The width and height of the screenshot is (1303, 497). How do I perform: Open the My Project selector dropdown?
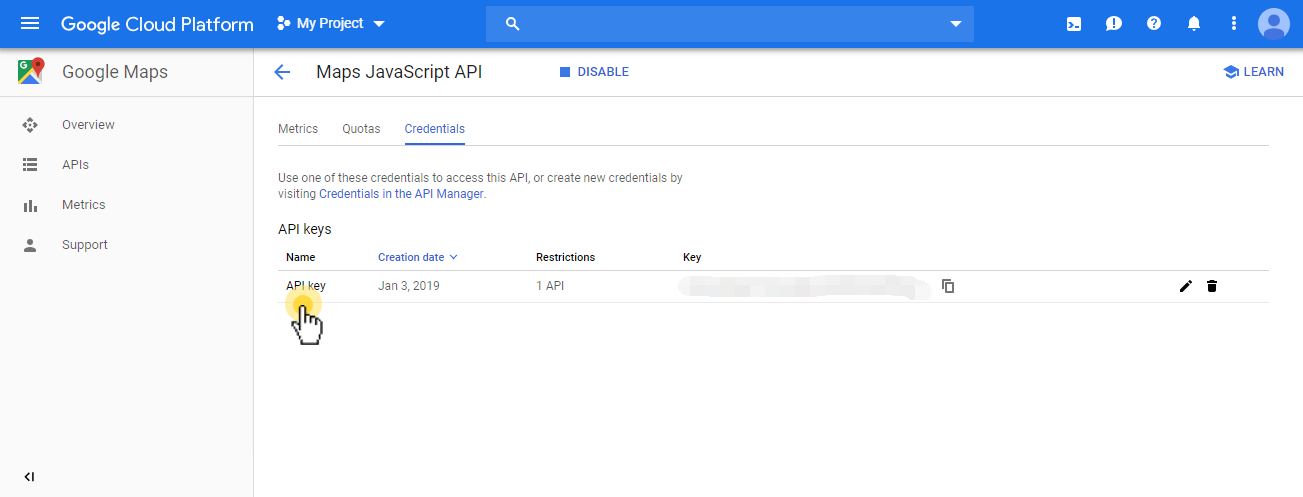[x=330, y=23]
